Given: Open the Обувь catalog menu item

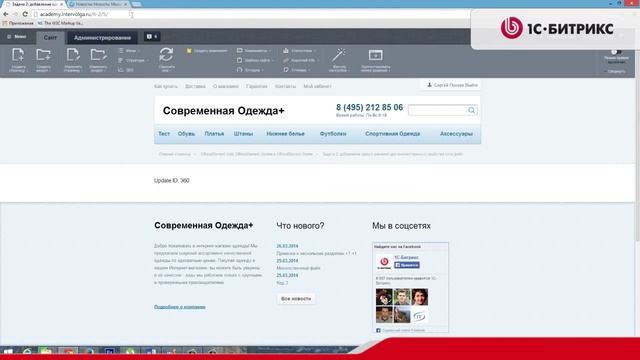Looking at the screenshot, I should tap(186, 134).
